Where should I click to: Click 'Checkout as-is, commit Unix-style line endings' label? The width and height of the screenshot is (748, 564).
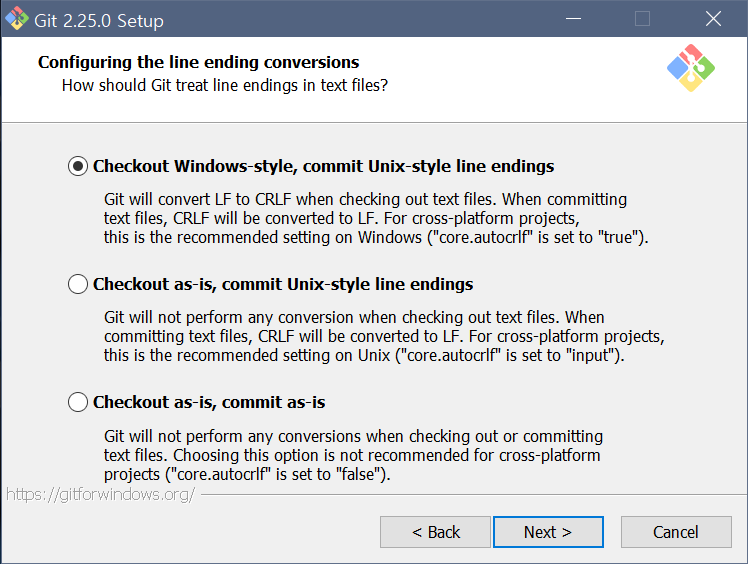click(x=283, y=284)
